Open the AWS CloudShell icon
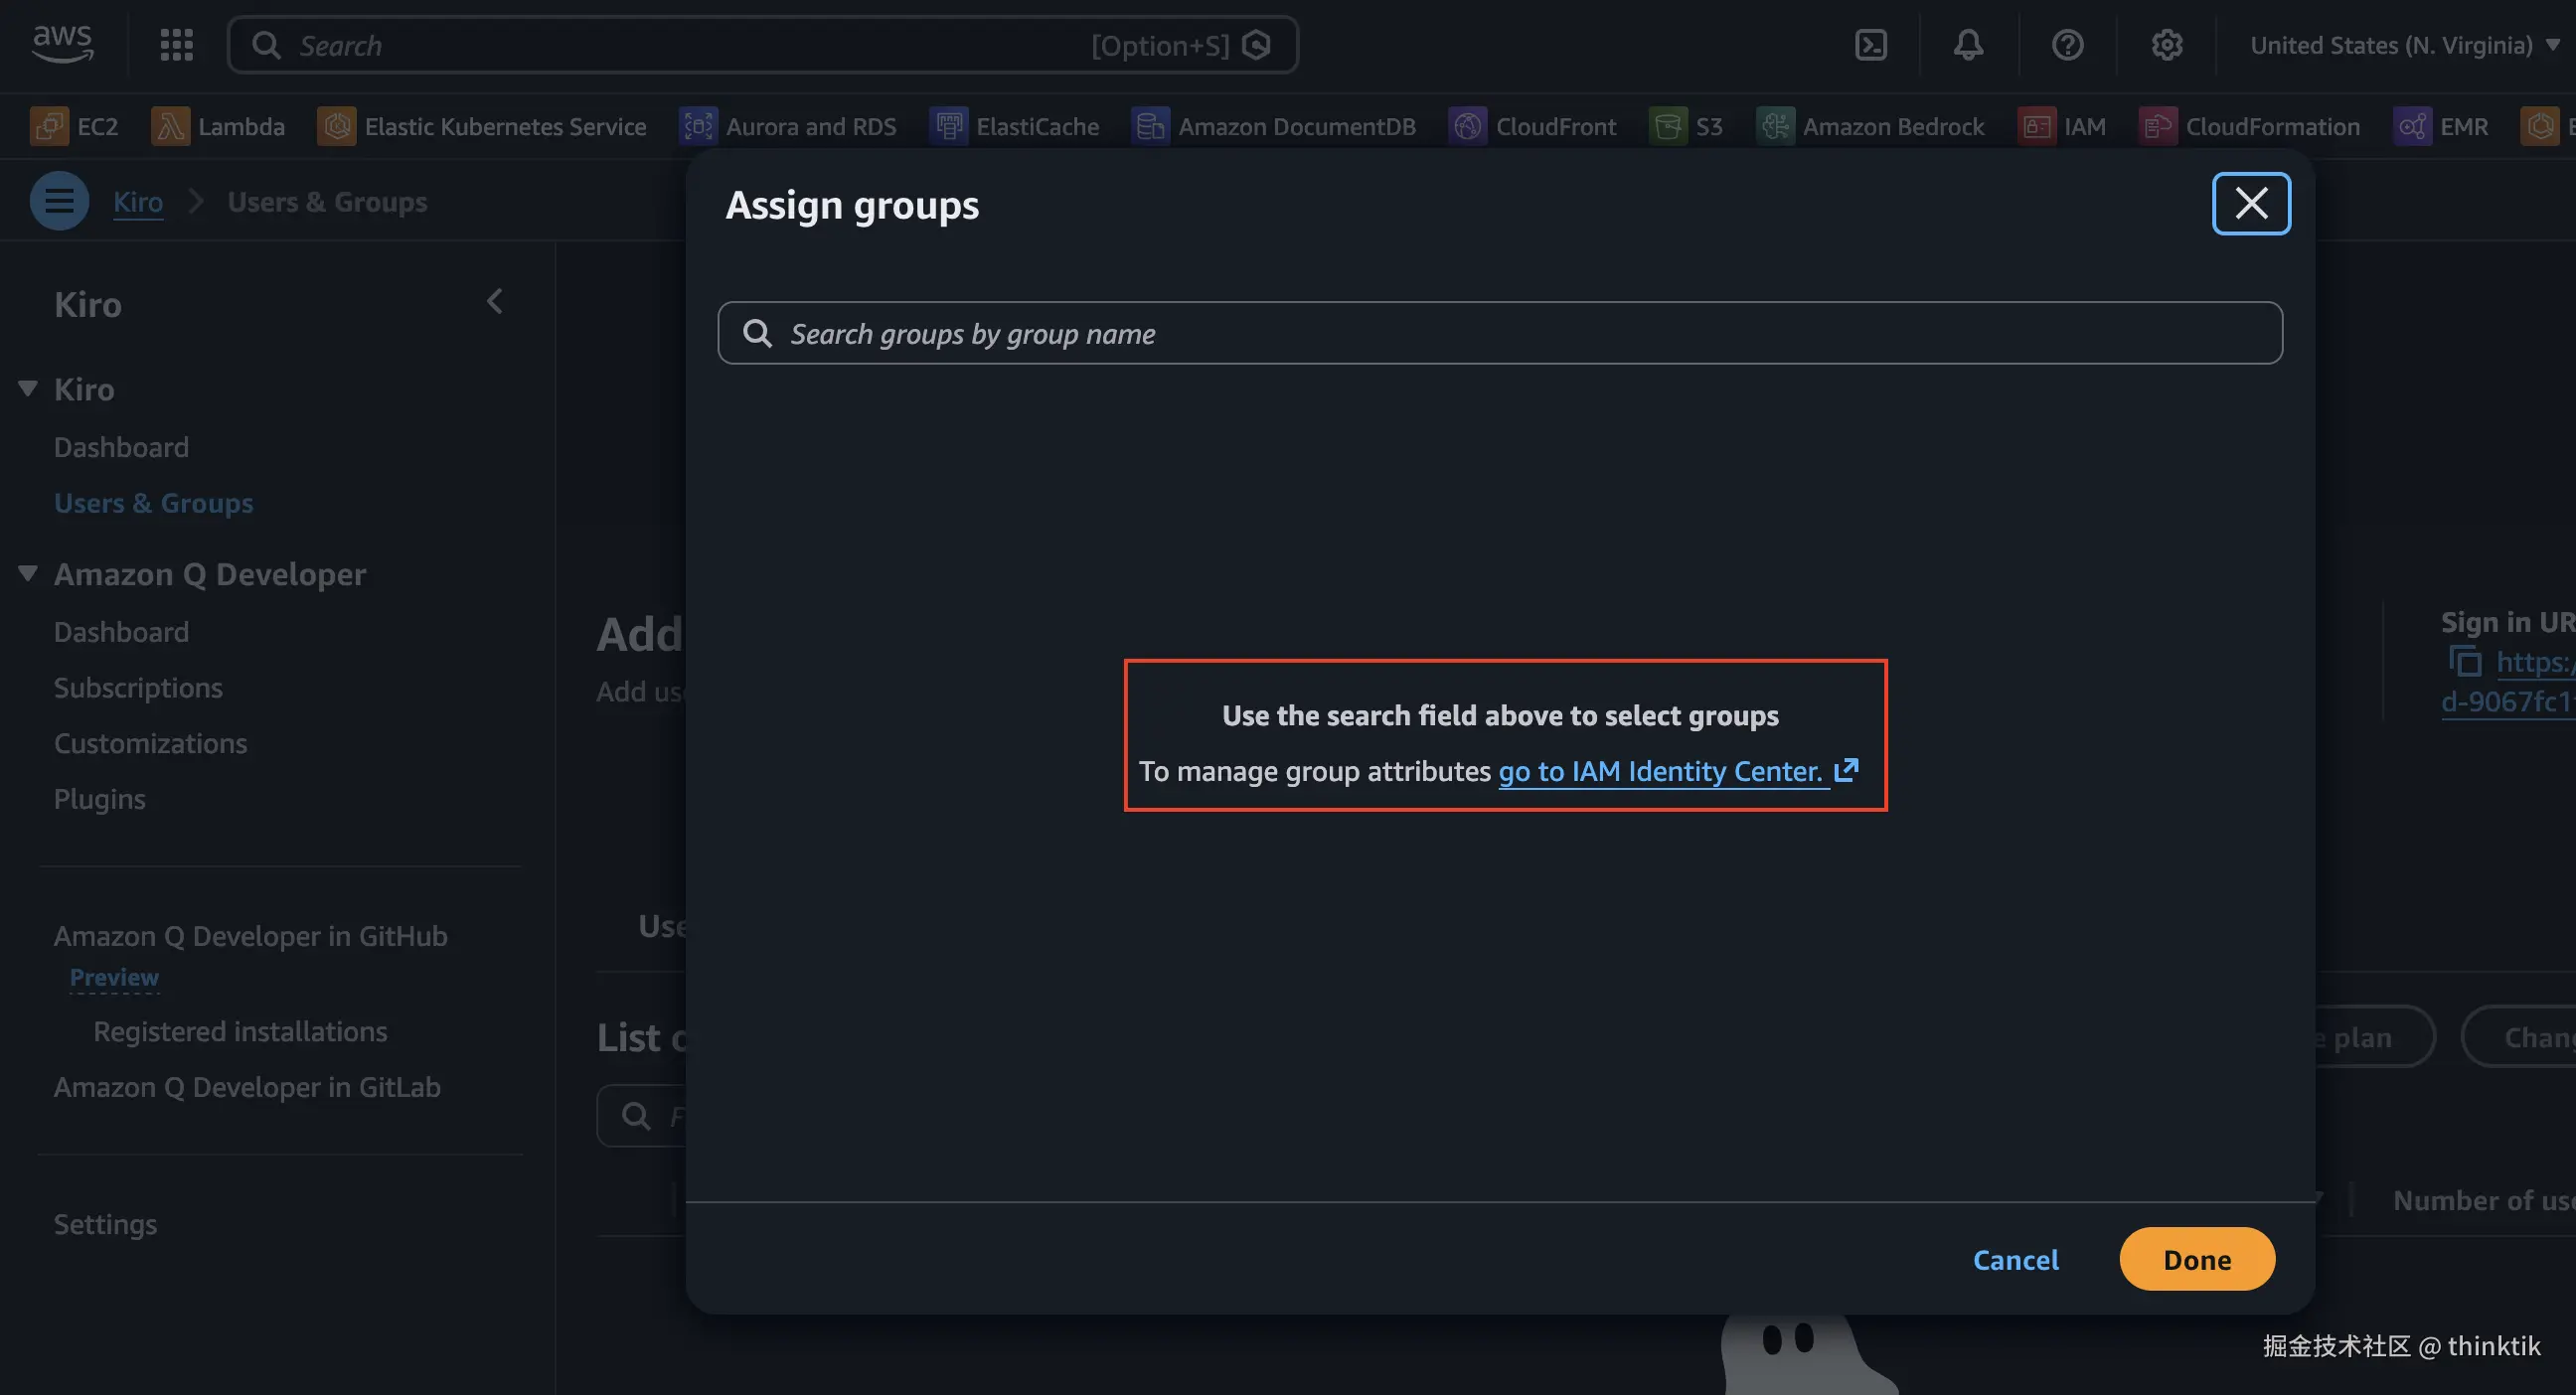Screen dimensions: 2576x1395 click(1870, 45)
